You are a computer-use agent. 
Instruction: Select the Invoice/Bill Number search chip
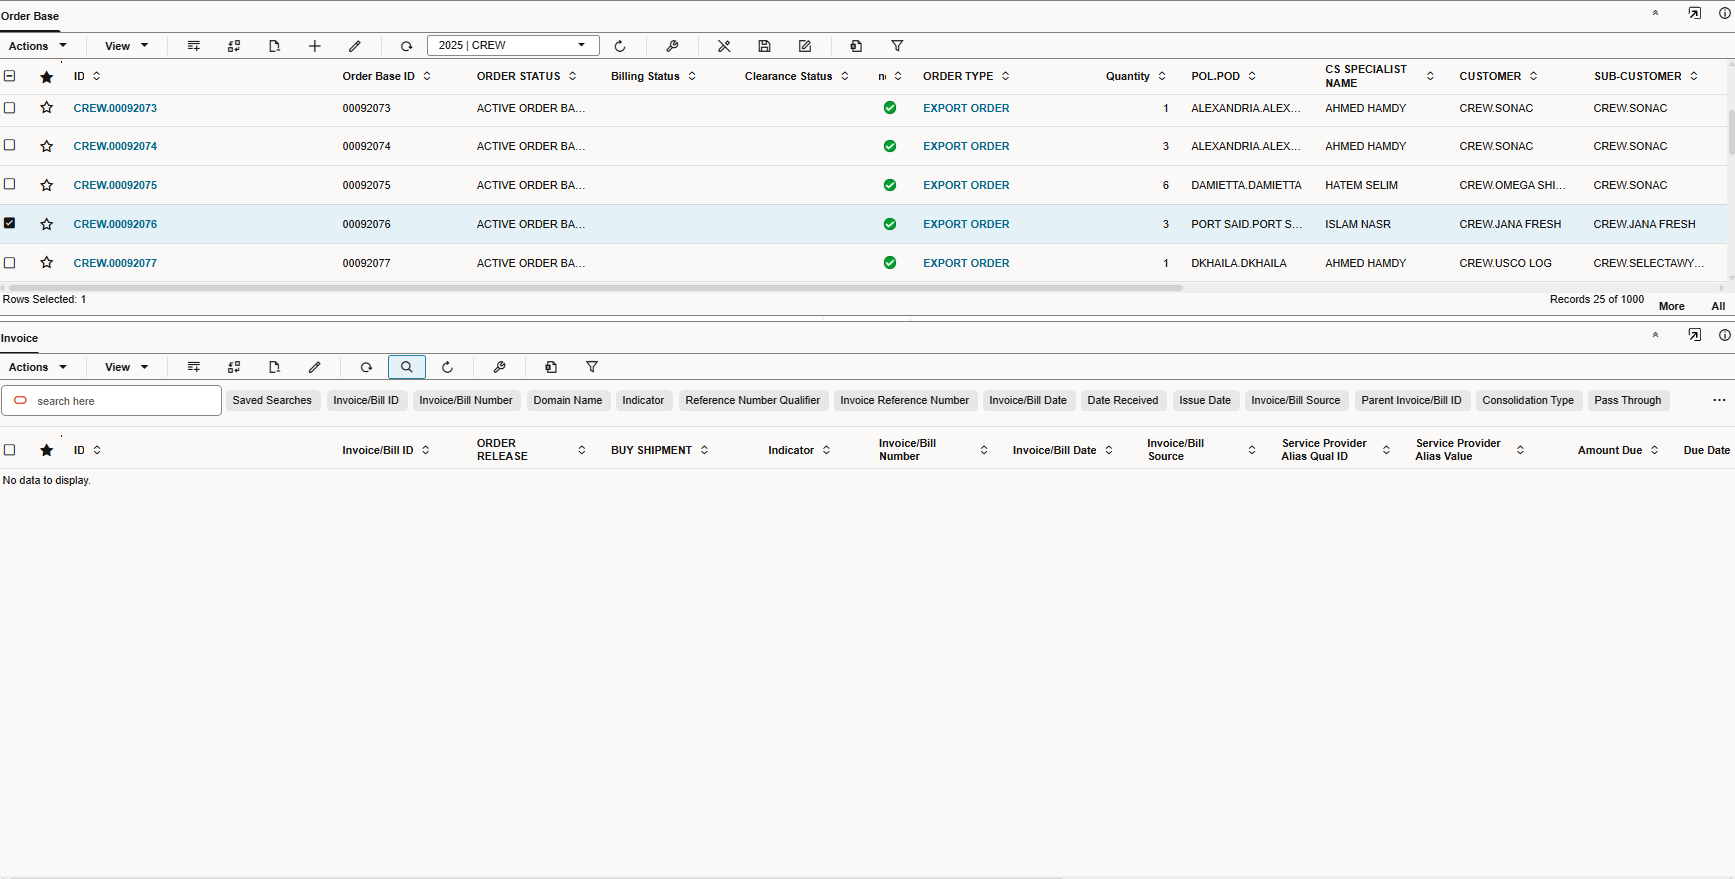(466, 400)
